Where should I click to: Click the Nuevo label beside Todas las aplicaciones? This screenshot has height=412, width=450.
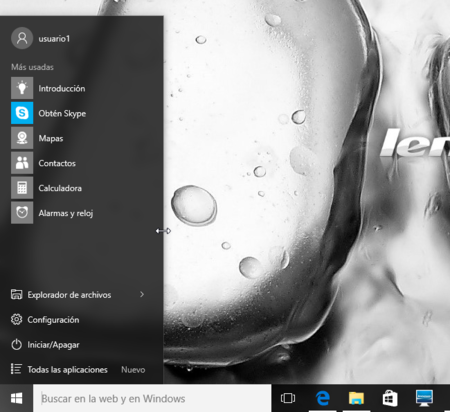pos(133,370)
